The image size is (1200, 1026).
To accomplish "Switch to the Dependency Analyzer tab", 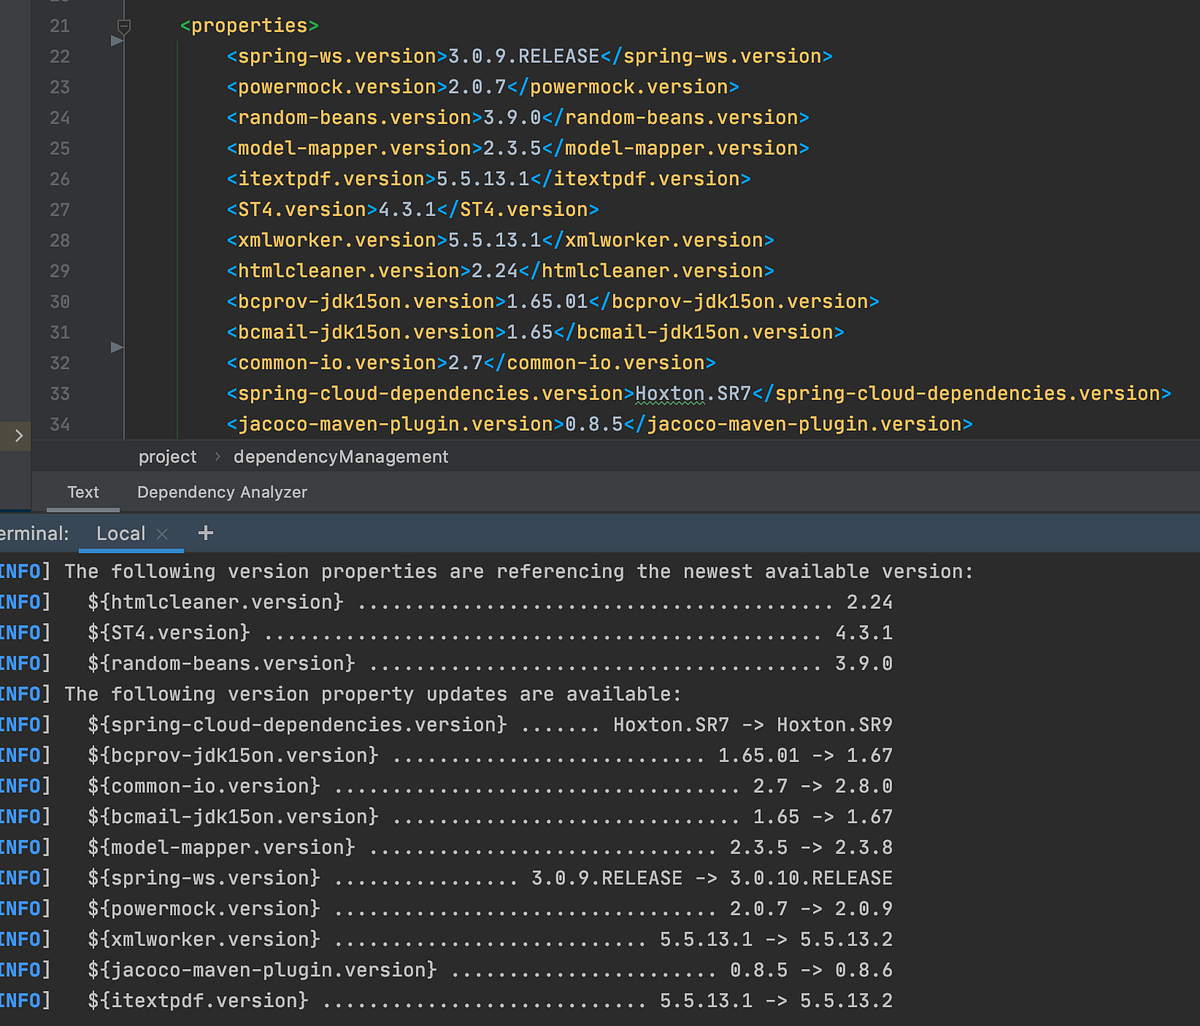I will tap(221, 492).
